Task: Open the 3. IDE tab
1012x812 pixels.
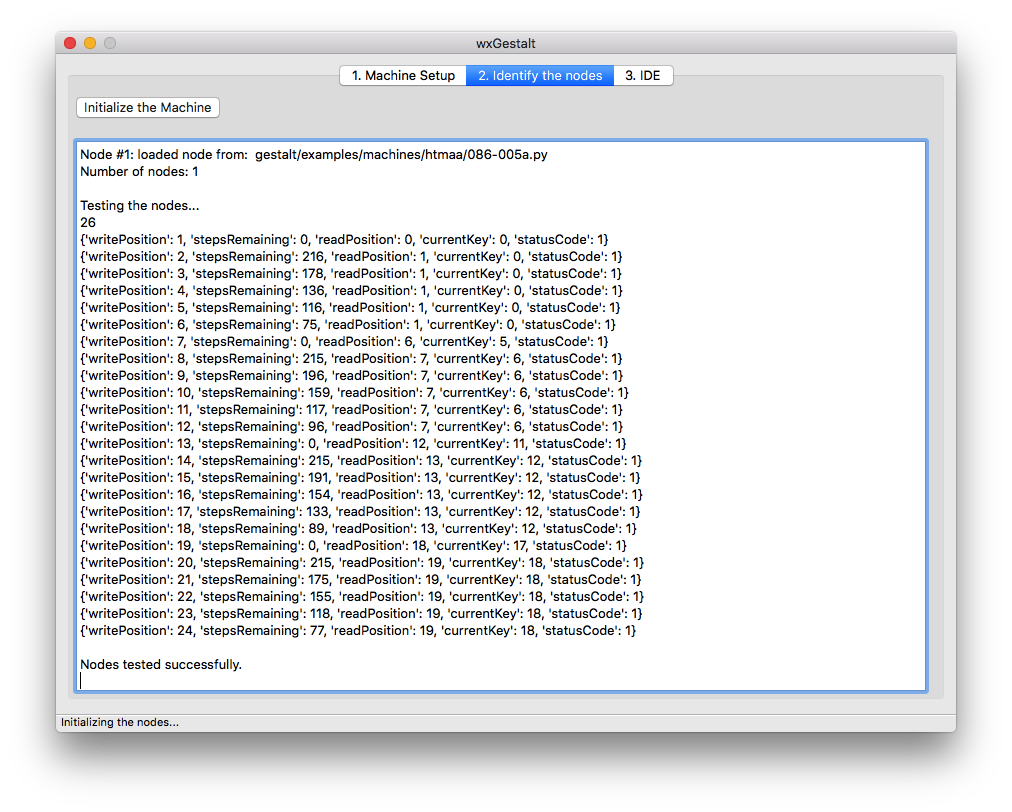Action: coord(643,76)
